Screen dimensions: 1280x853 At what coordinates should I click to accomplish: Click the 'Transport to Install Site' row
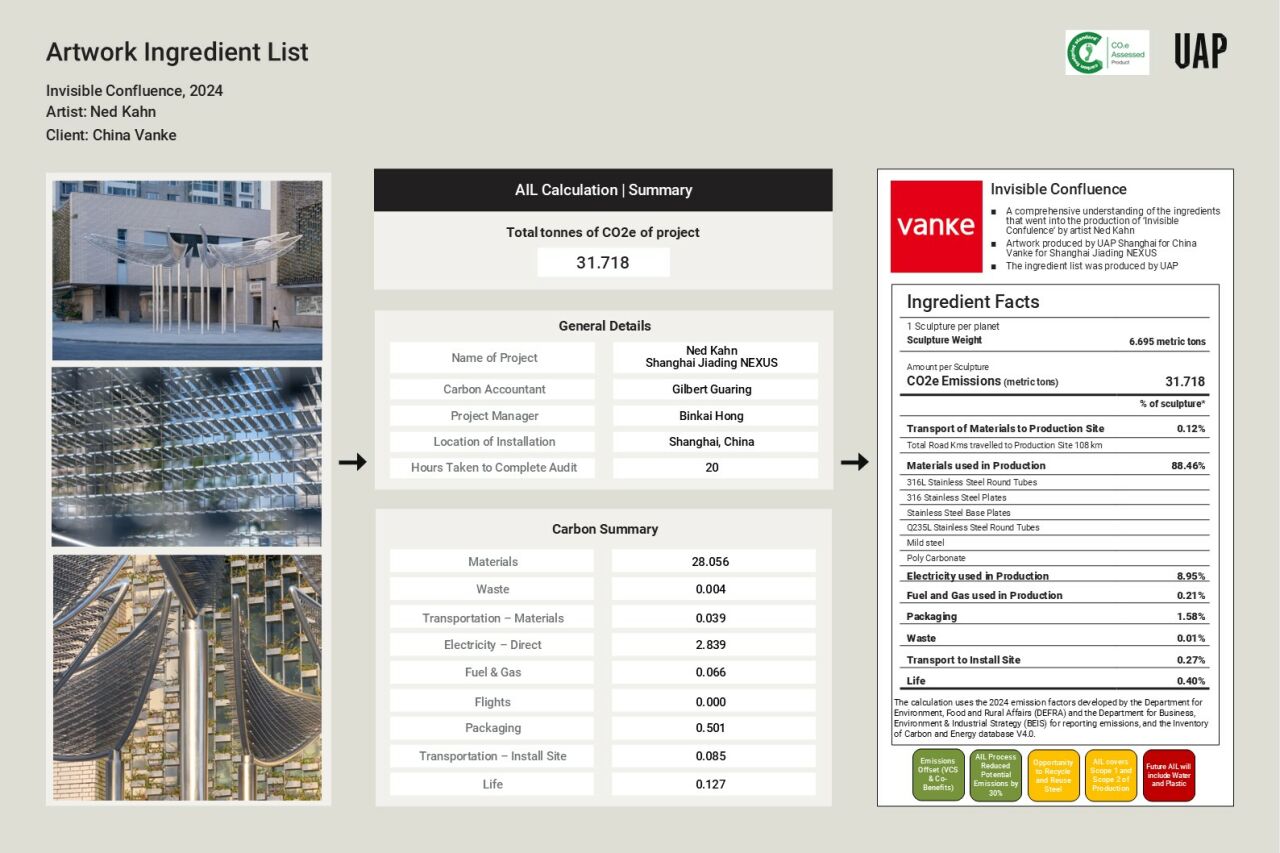[1055, 660]
